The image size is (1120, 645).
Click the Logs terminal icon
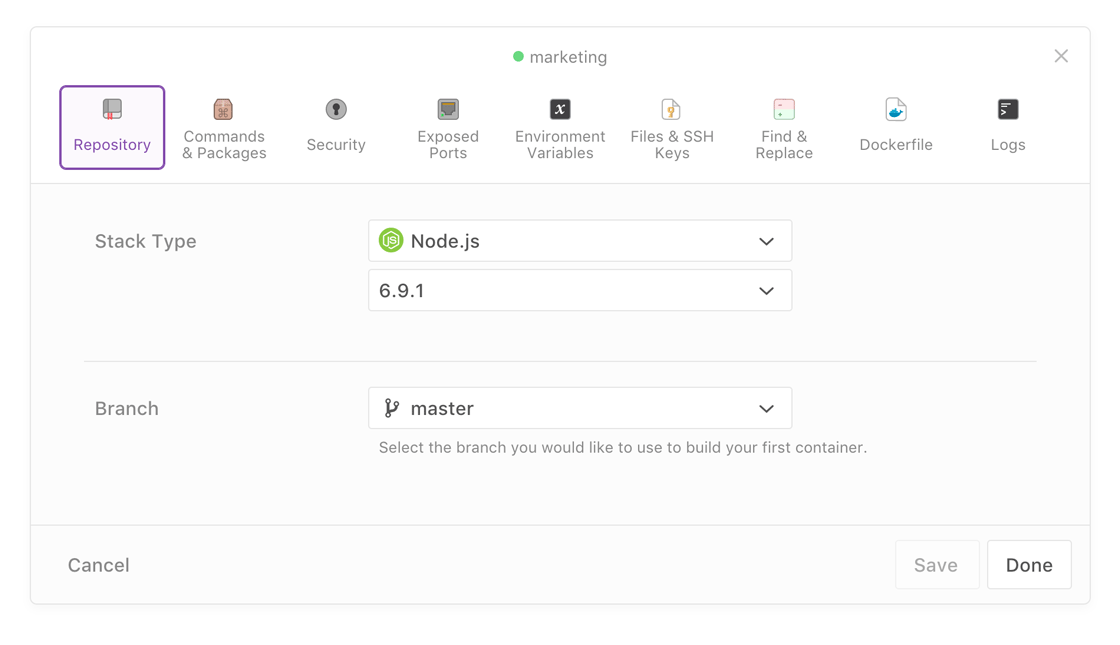1008,109
